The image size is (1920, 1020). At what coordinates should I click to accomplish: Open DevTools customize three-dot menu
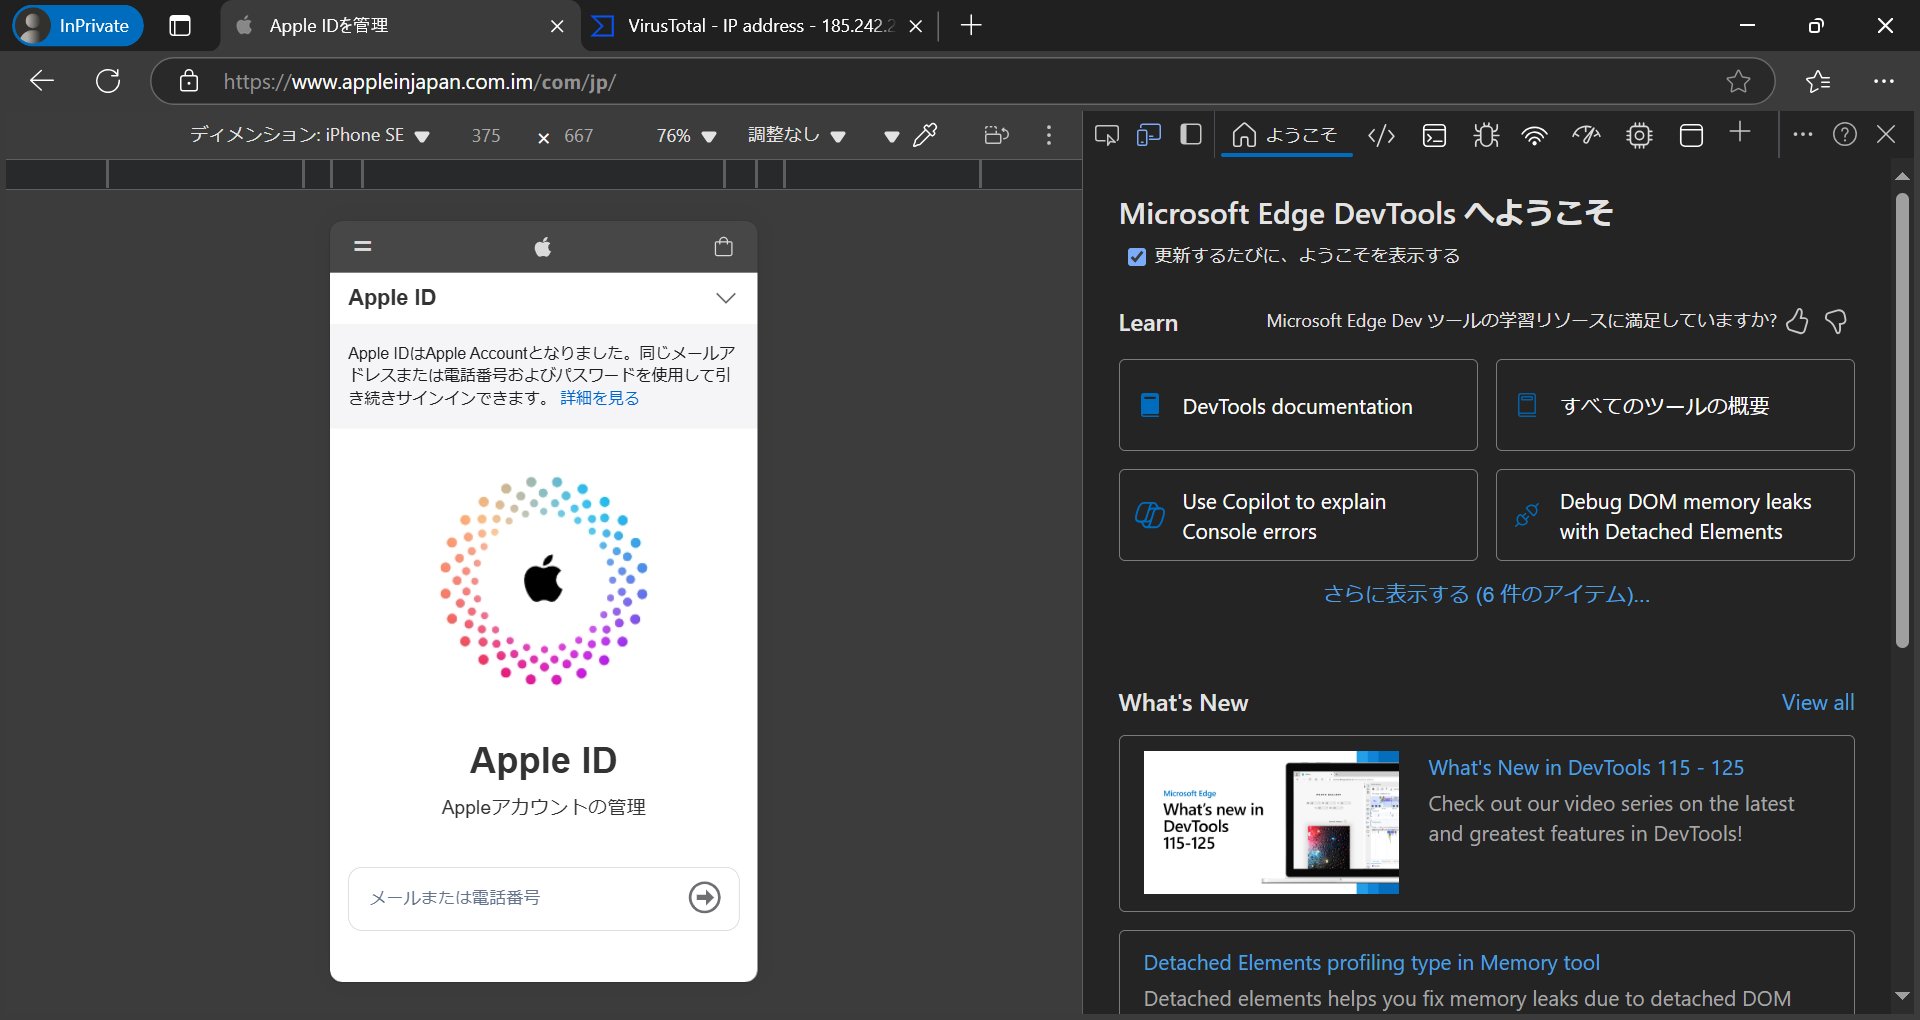pos(1803,134)
